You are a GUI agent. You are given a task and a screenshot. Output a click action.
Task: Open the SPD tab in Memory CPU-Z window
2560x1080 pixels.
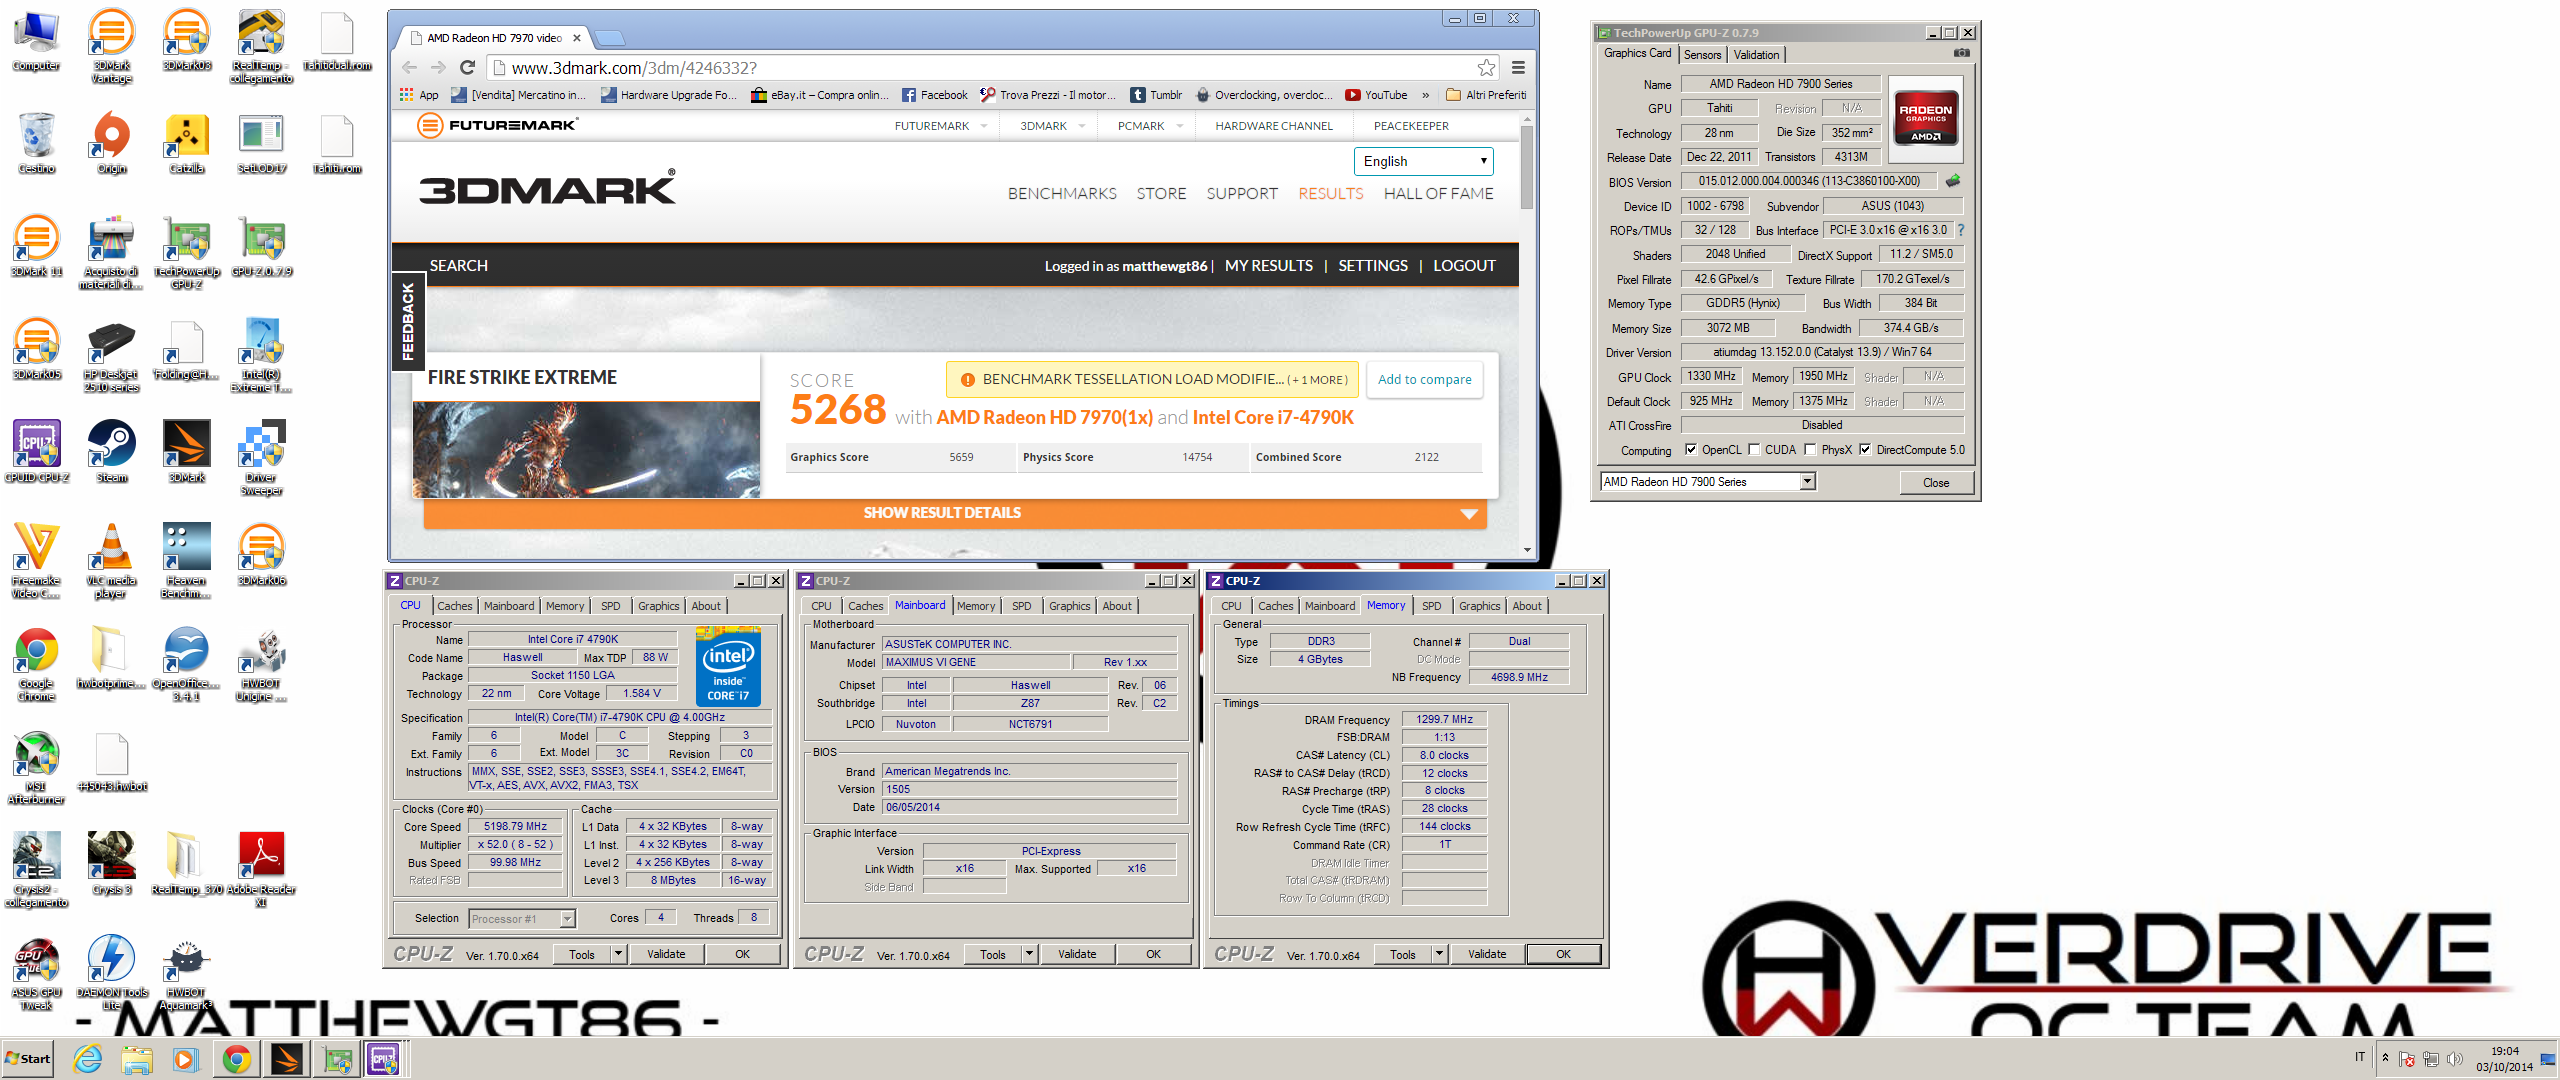coord(1431,606)
